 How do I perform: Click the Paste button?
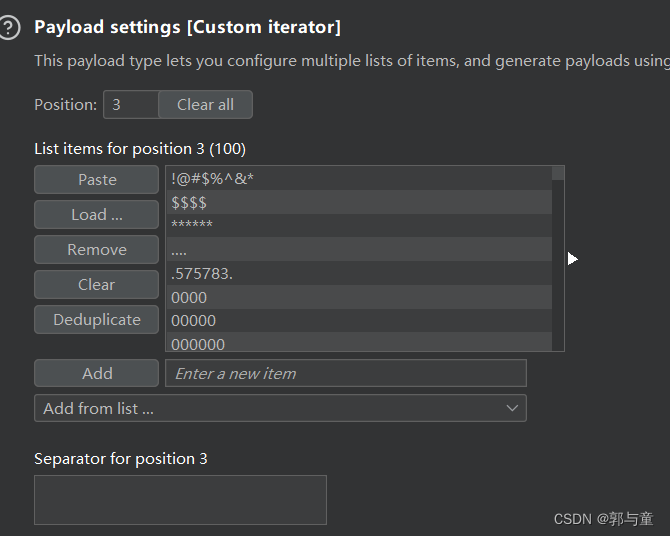point(97,180)
